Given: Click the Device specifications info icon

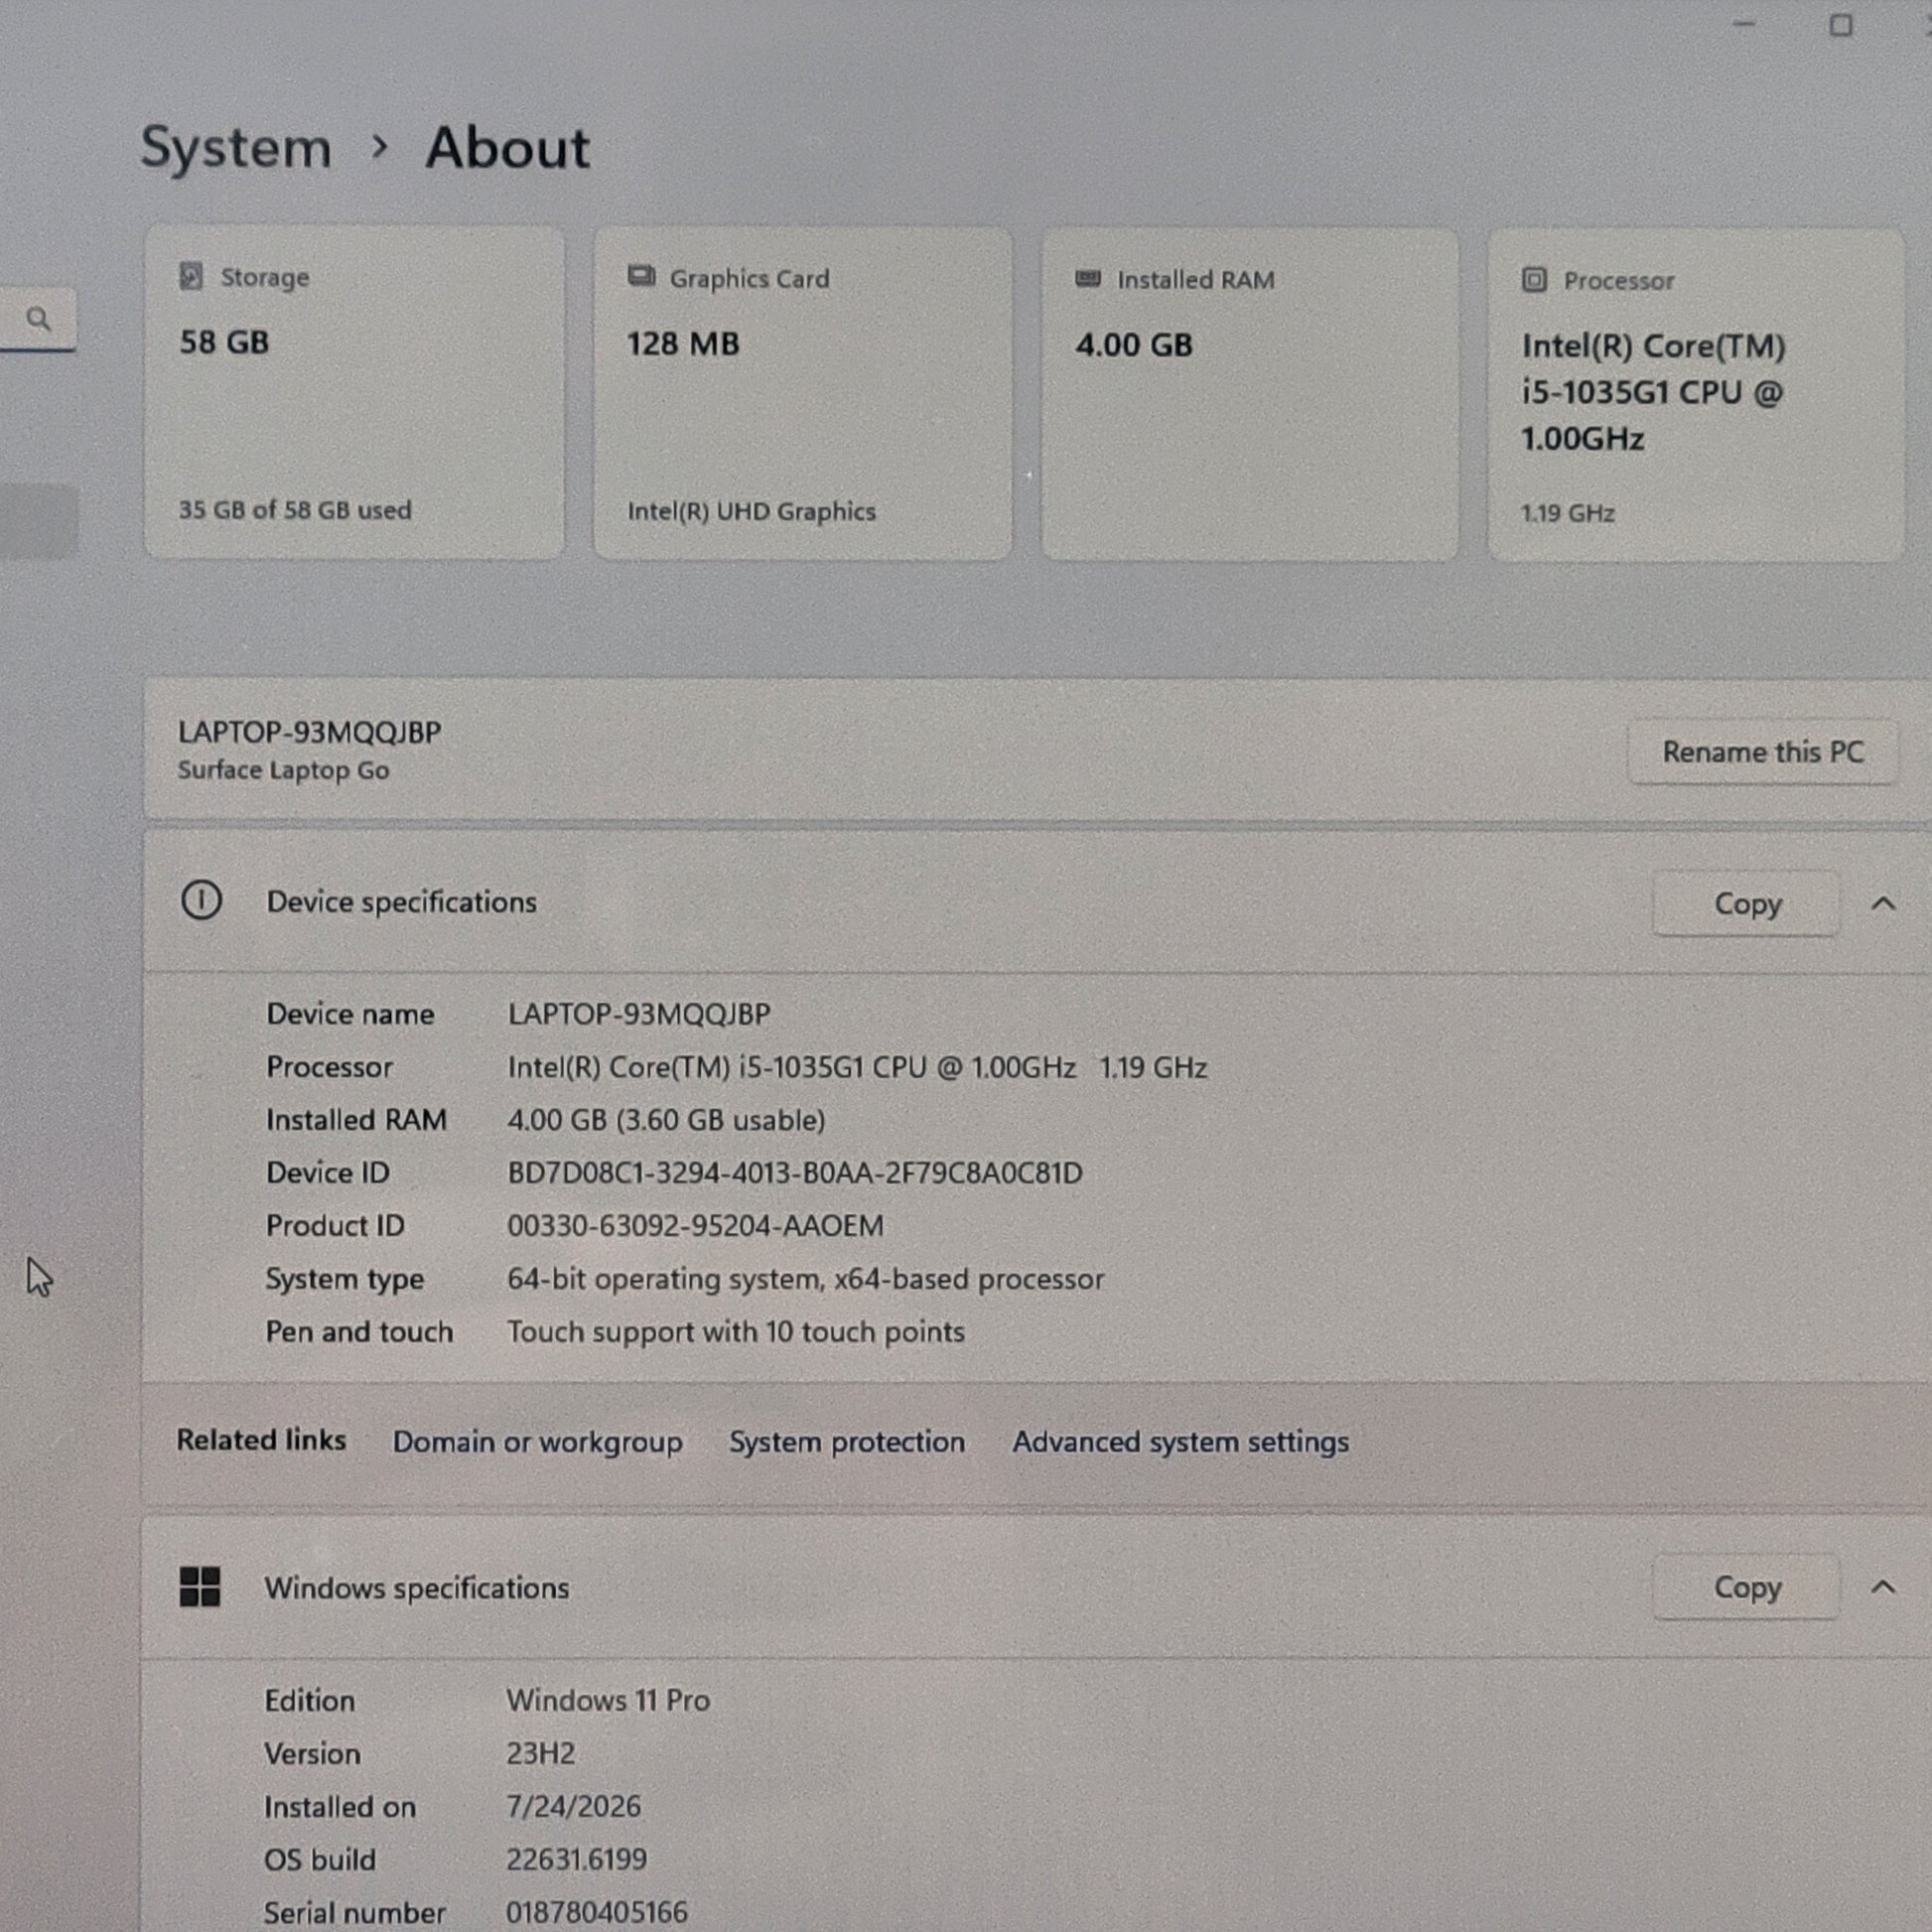Looking at the screenshot, I should tap(201, 900).
